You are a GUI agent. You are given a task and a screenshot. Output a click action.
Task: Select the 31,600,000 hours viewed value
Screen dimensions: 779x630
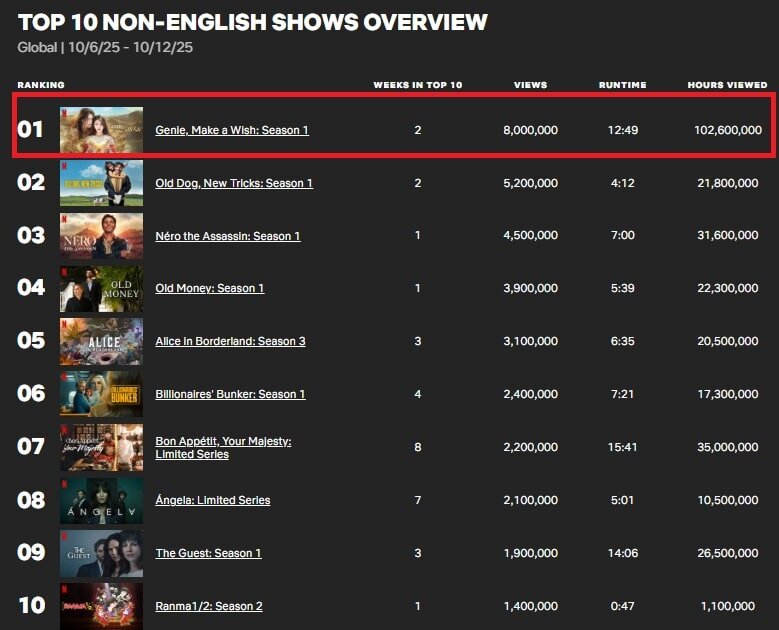728,235
